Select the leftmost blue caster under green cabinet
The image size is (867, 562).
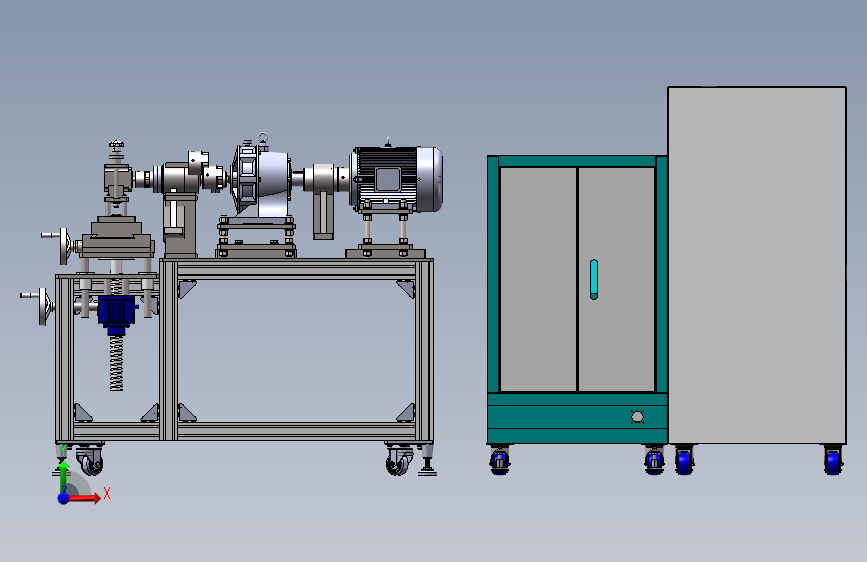click(499, 460)
